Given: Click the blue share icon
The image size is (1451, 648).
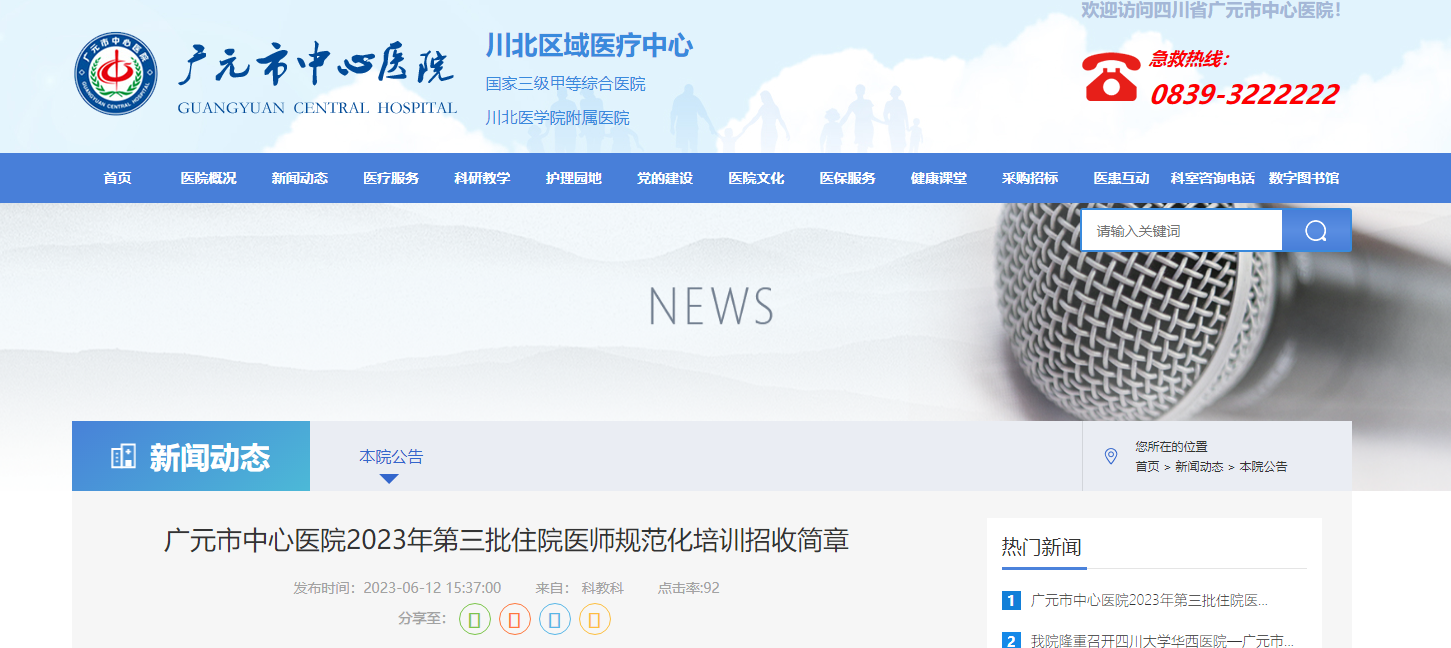Looking at the screenshot, I should coord(555,620).
